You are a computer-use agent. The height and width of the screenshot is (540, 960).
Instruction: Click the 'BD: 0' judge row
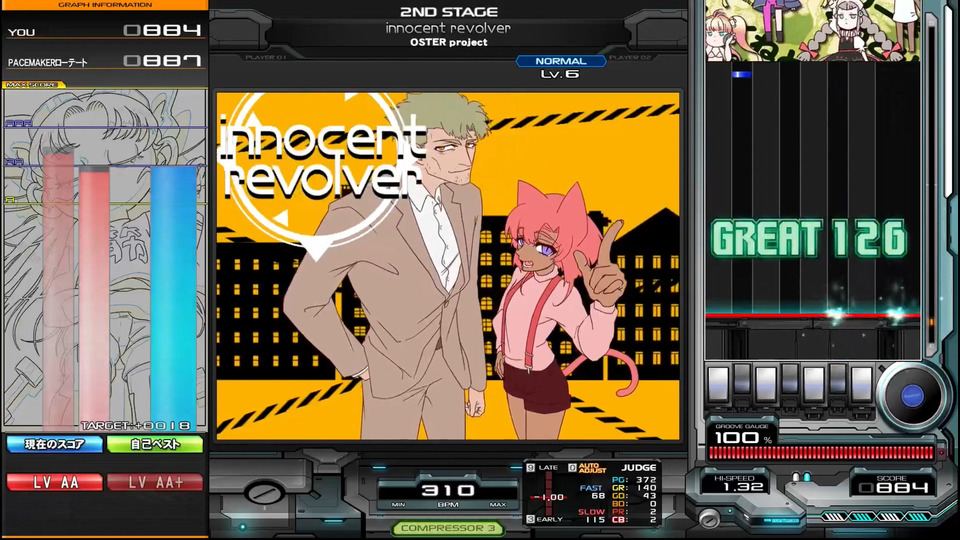pyautogui.click(x=634, y=504)
